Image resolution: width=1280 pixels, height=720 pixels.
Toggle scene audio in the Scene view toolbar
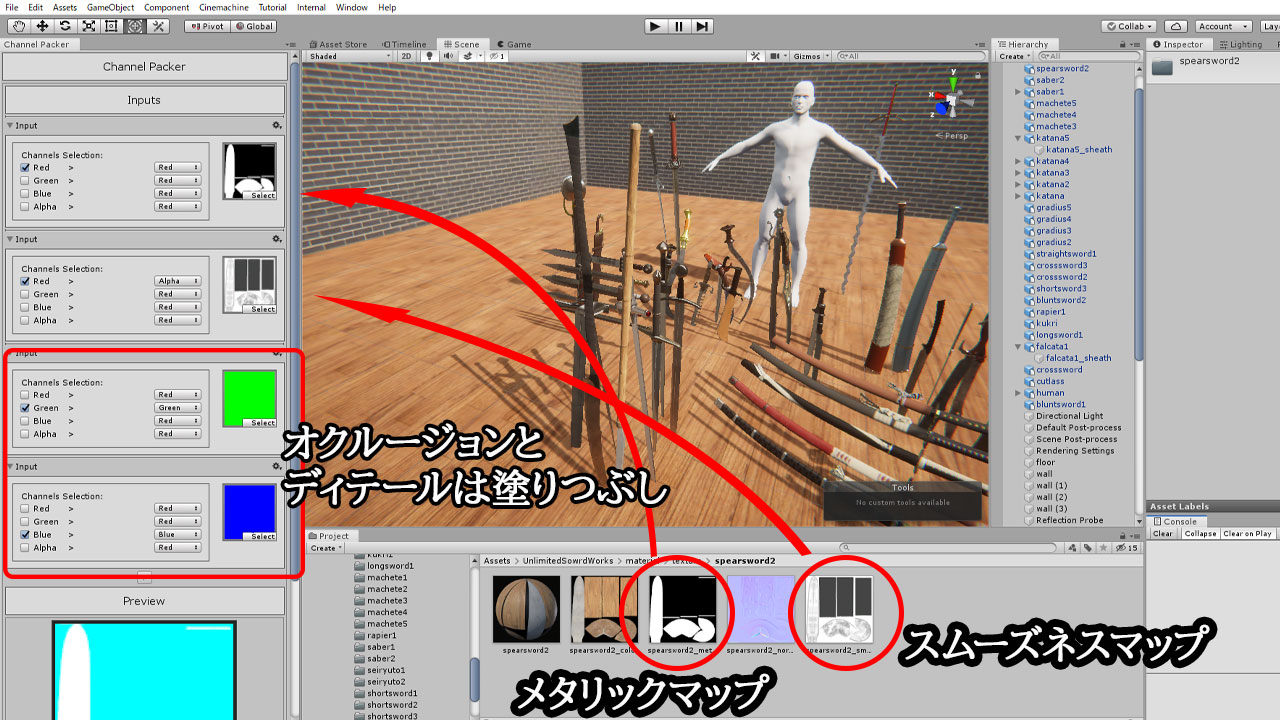click(446, 56)
